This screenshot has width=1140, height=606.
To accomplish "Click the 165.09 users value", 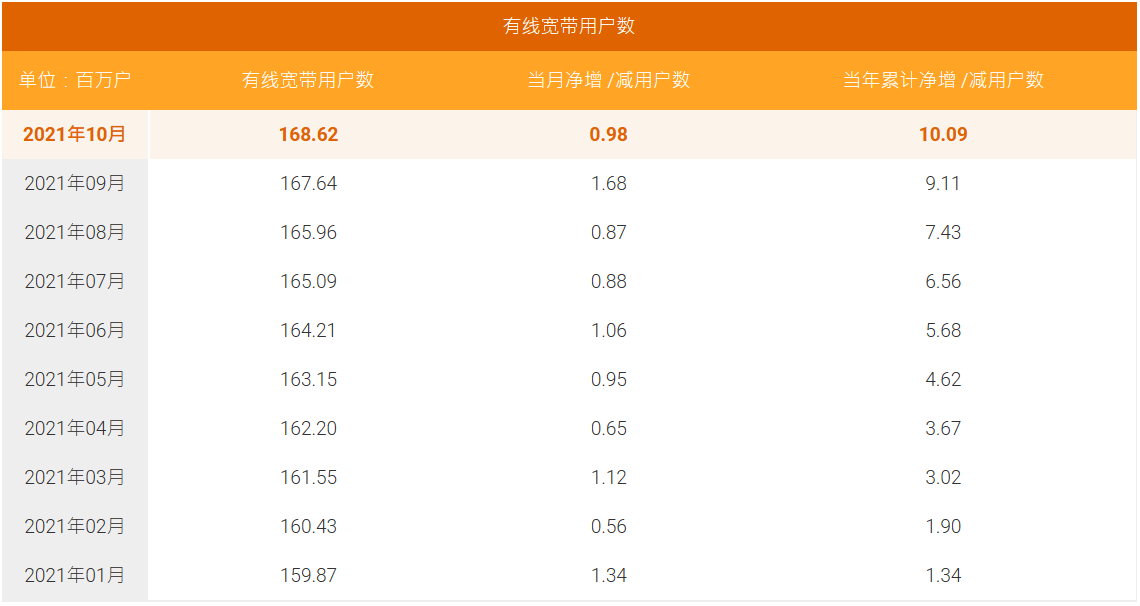I will tap(308, 281).
